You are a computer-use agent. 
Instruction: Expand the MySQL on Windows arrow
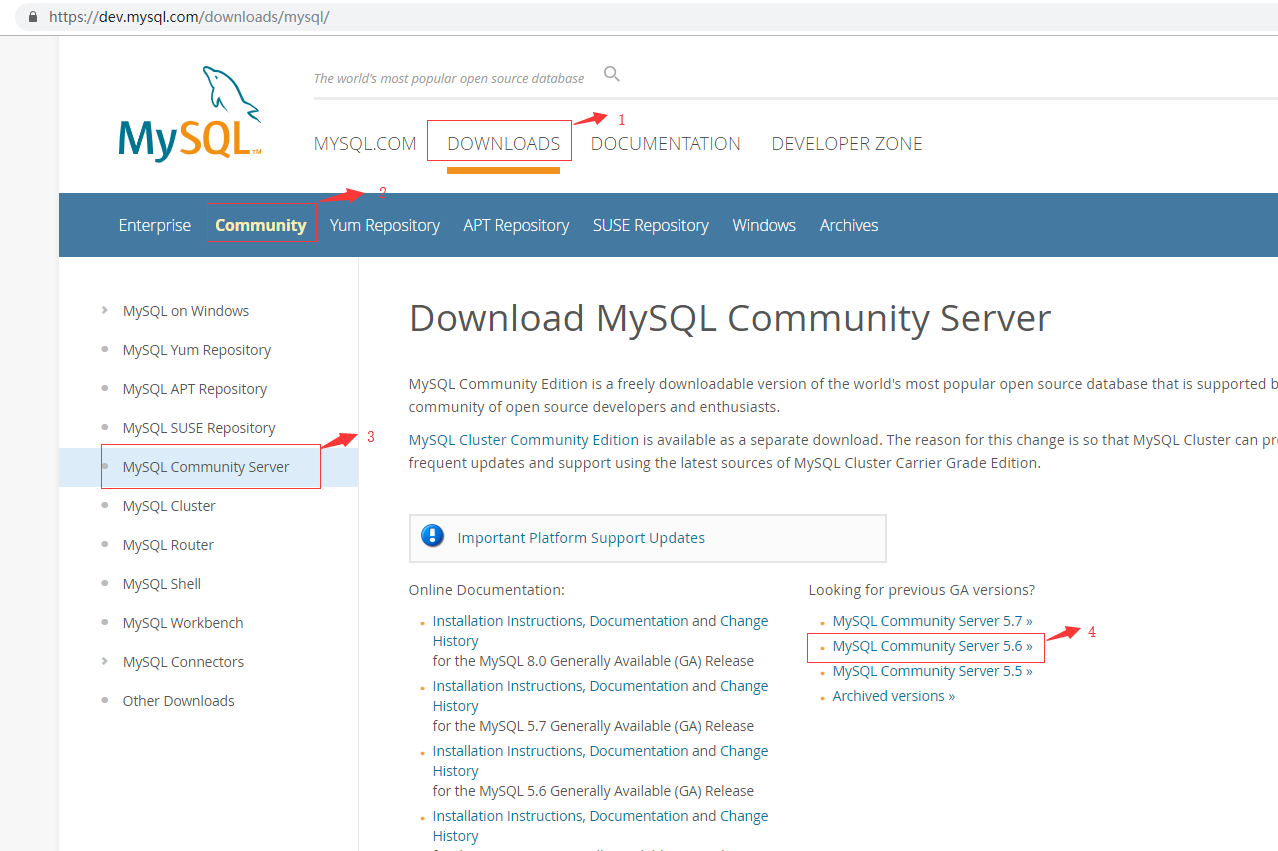click(104, 310)
